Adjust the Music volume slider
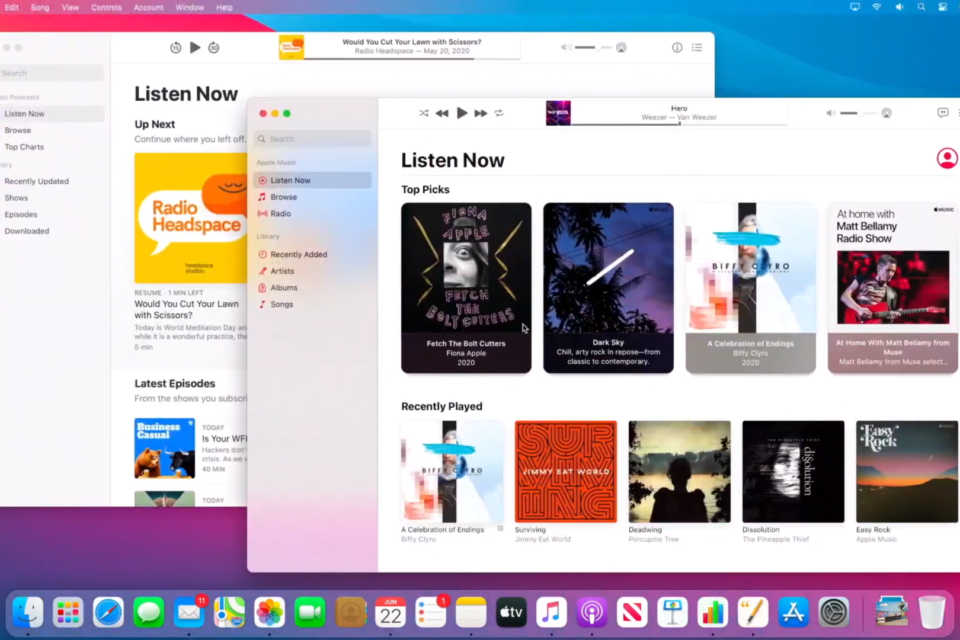This screenshot has width=960, height=640. 851,113
